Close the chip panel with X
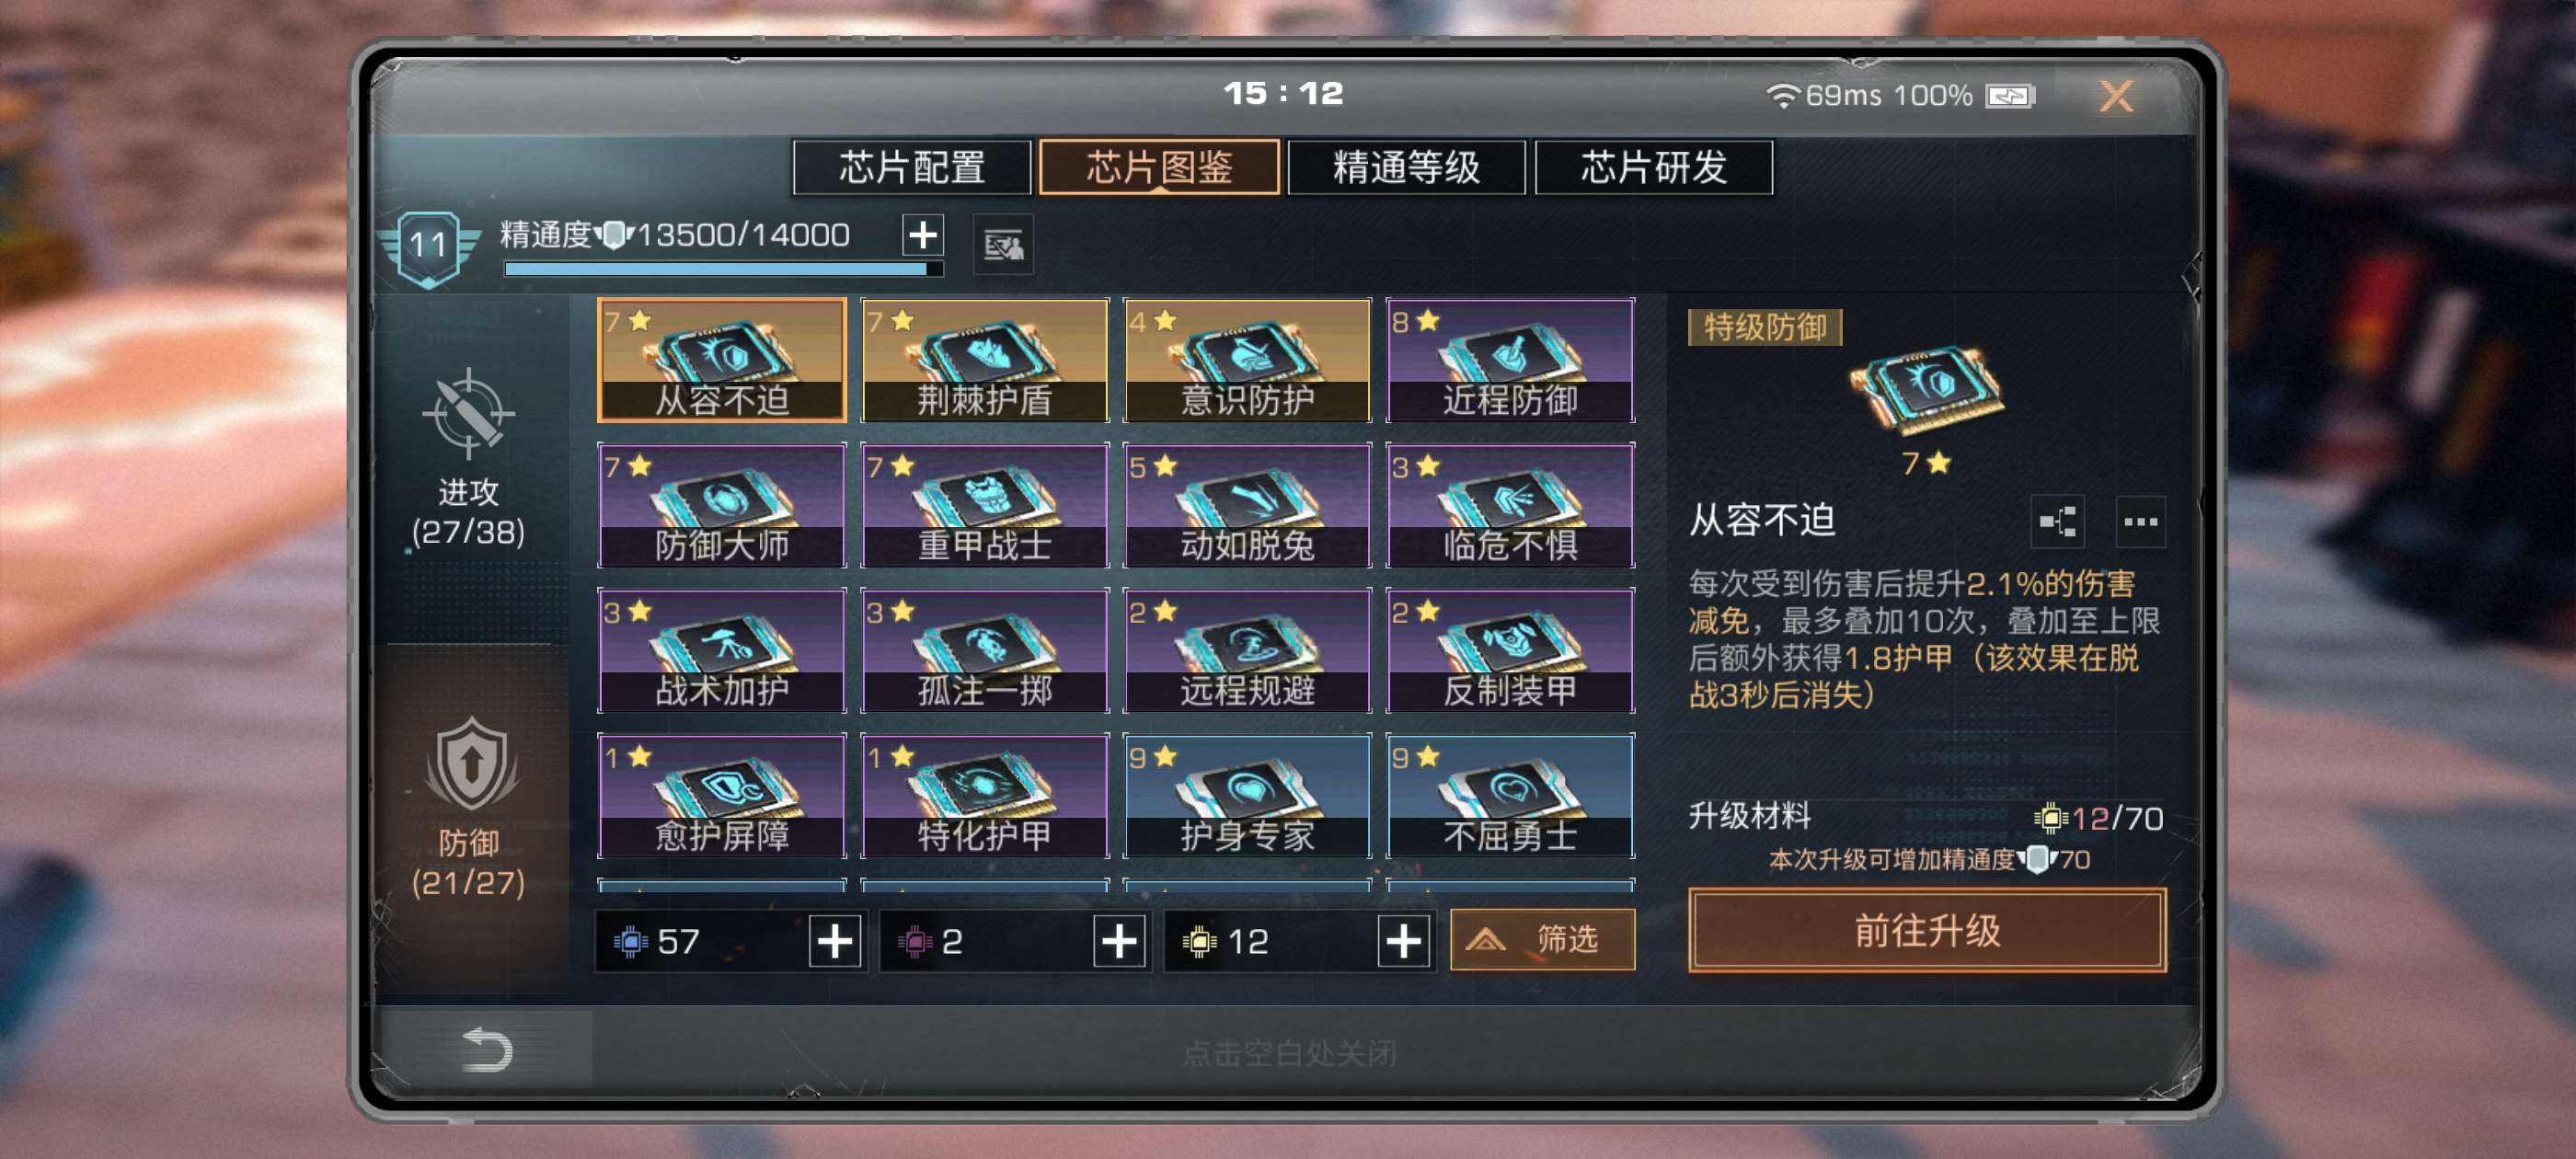 2116,96
